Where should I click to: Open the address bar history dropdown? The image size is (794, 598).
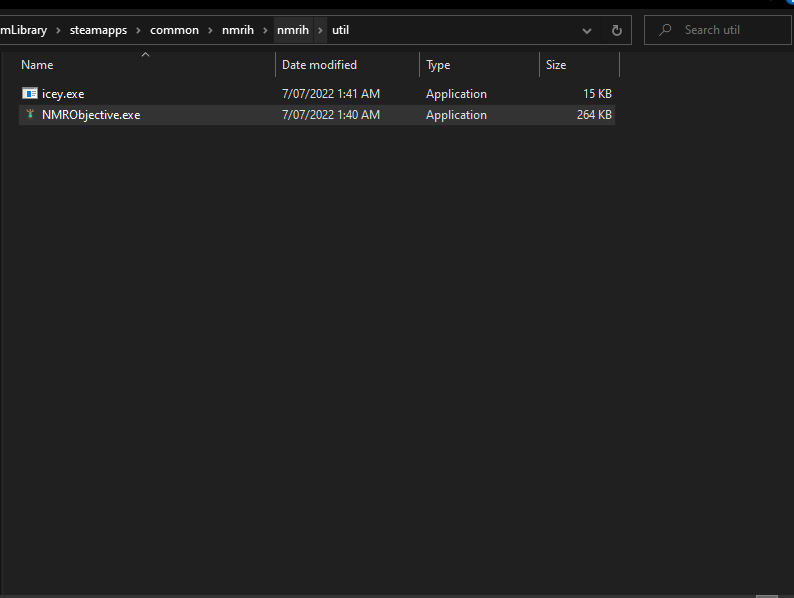587,31
